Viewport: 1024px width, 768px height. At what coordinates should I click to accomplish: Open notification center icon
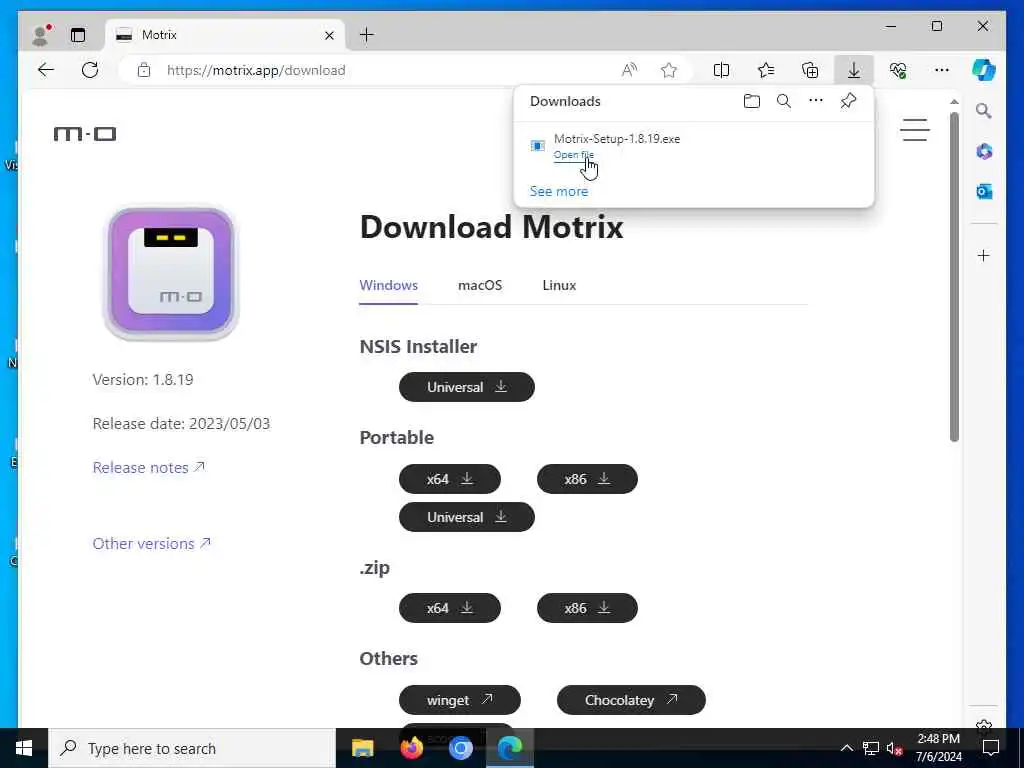(991, 748)
